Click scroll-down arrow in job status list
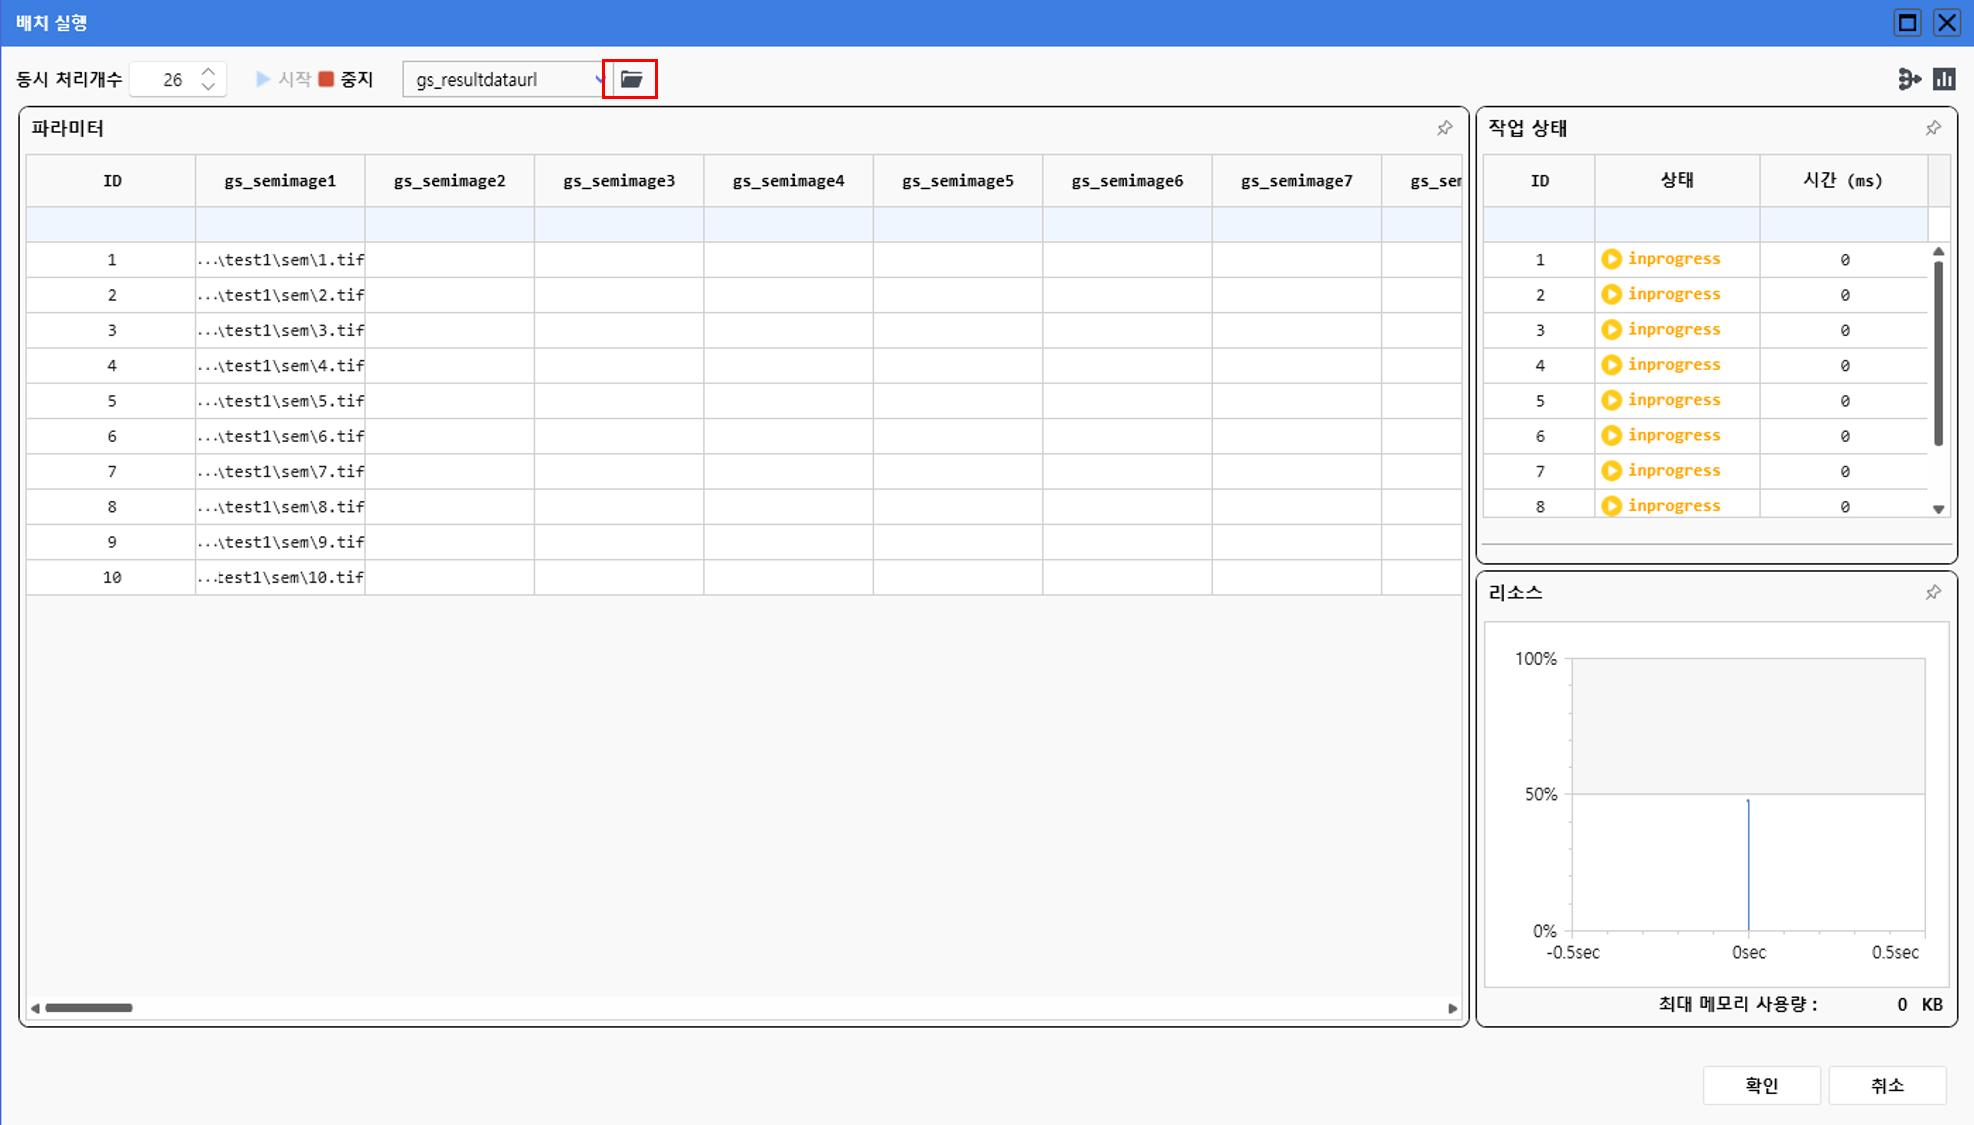 [1938, 509]
